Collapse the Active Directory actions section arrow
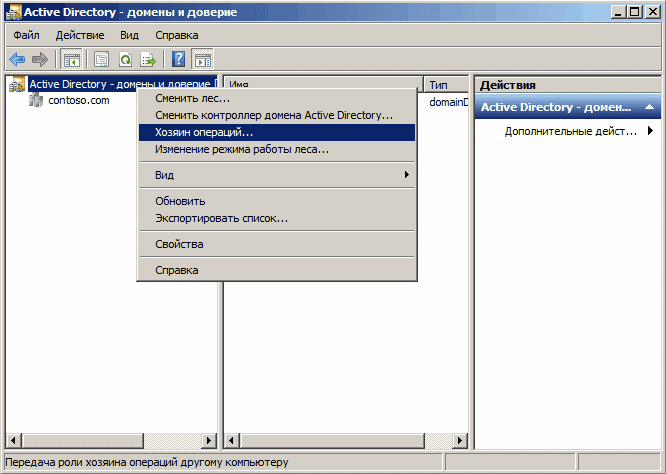Image resolution: width=666 pixels, height=474 pixels. click(x=649, y=107)
